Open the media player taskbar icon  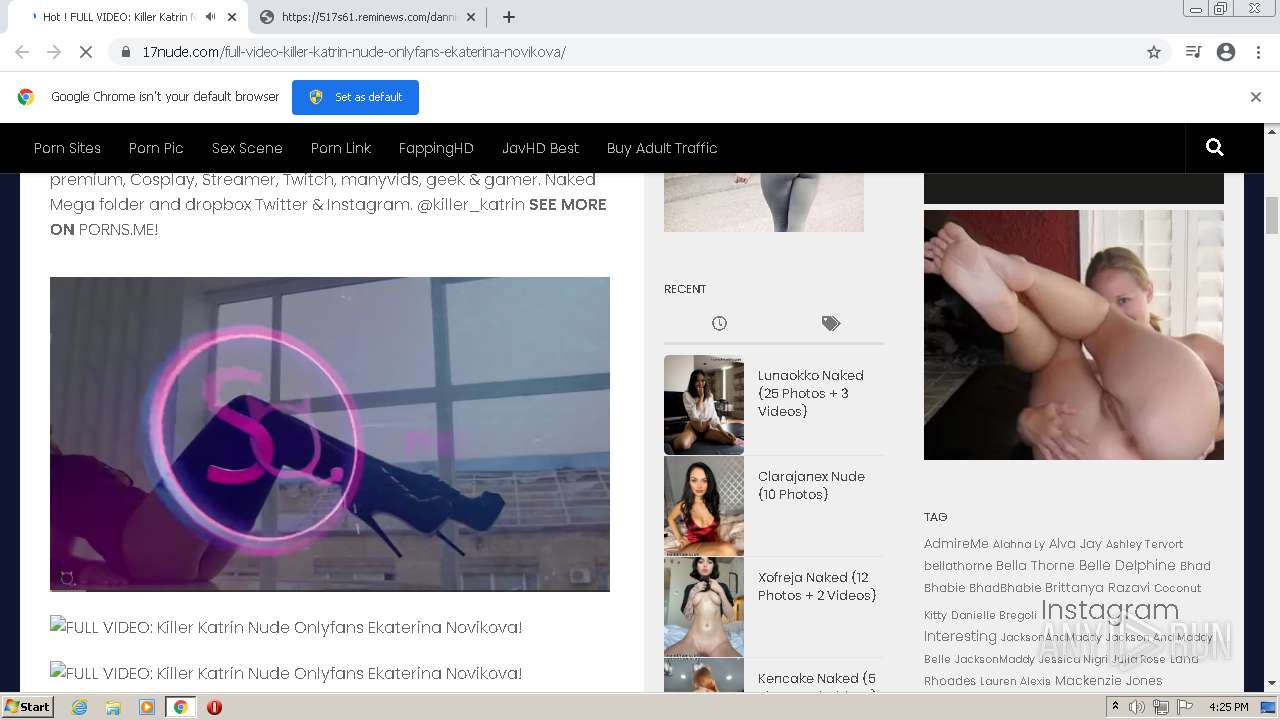pyautogui.click(x=147, y=707)
